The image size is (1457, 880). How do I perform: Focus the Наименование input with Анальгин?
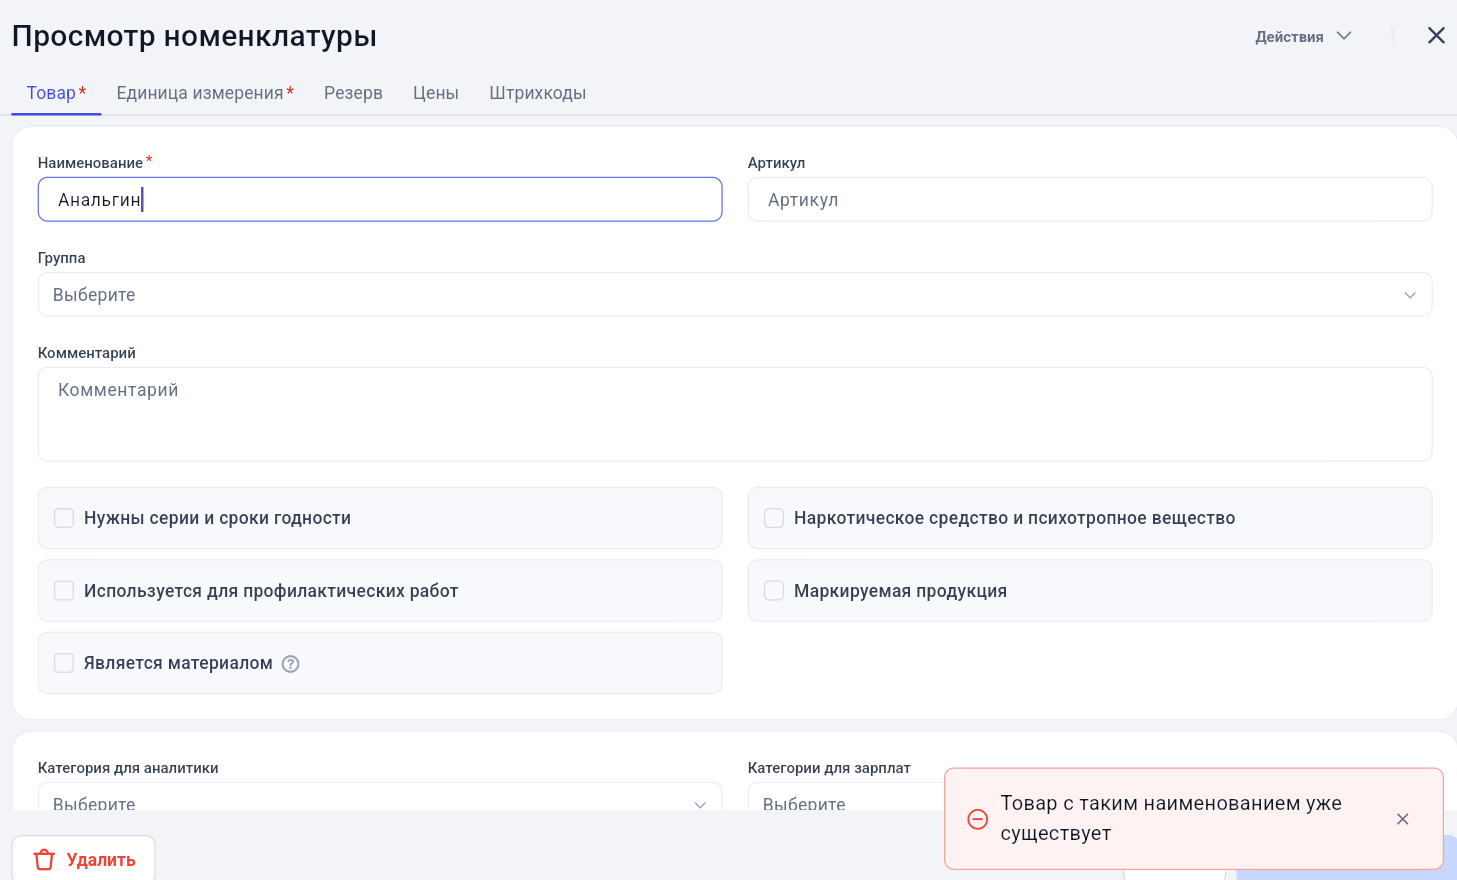[380, 200]
